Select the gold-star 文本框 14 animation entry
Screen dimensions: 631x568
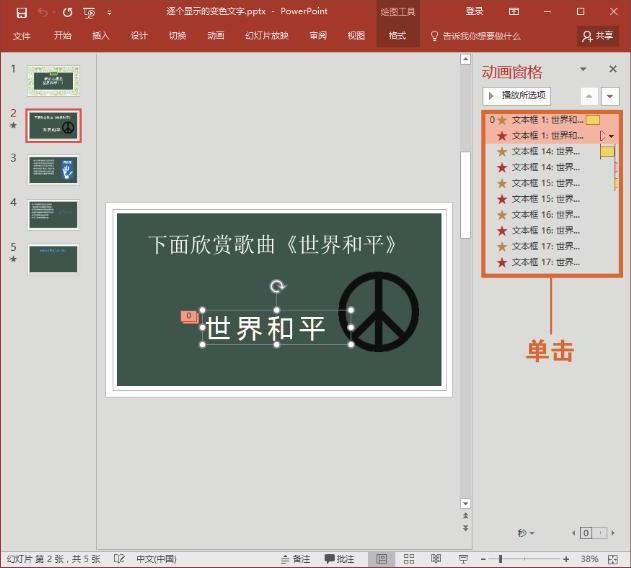(551, 151)
